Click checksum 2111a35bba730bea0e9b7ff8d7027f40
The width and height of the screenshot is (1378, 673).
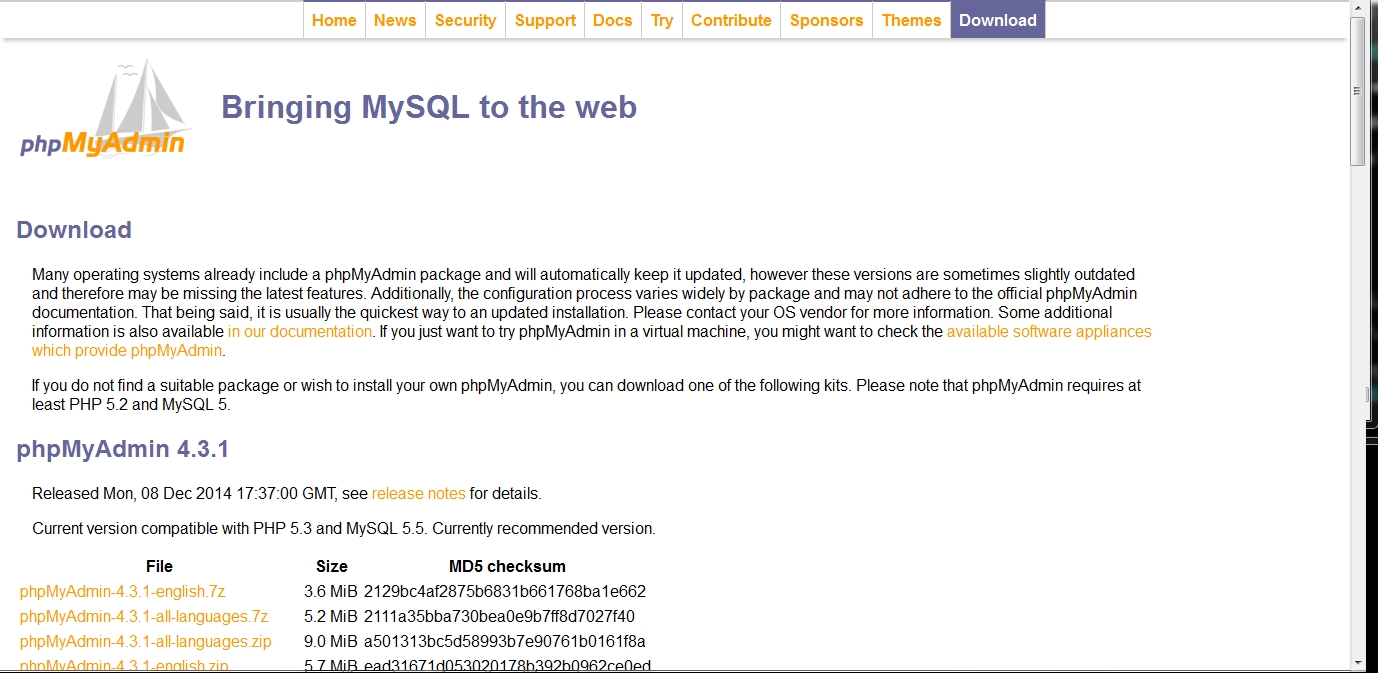pos(499,617)
